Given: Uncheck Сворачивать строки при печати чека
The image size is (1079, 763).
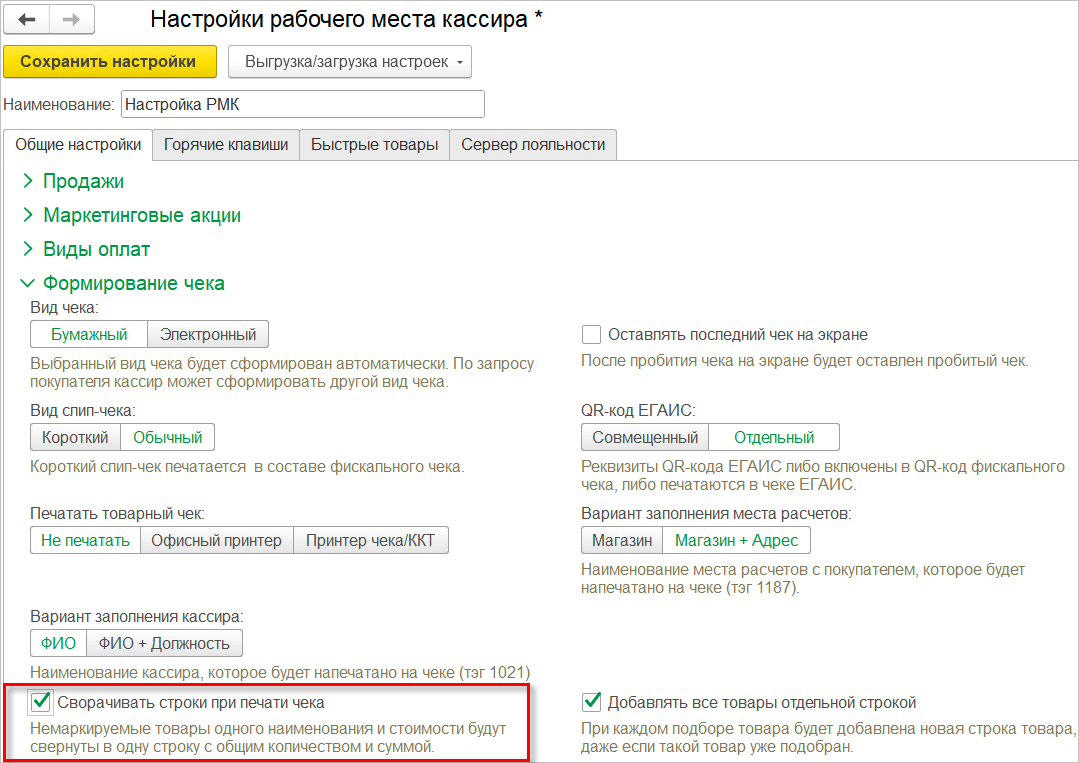Looking at the screenshot, I should click(x=41, y=702).
